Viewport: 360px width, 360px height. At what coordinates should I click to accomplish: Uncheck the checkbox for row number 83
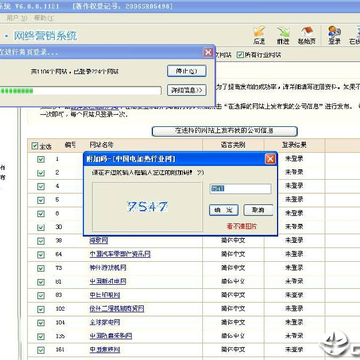41,296
